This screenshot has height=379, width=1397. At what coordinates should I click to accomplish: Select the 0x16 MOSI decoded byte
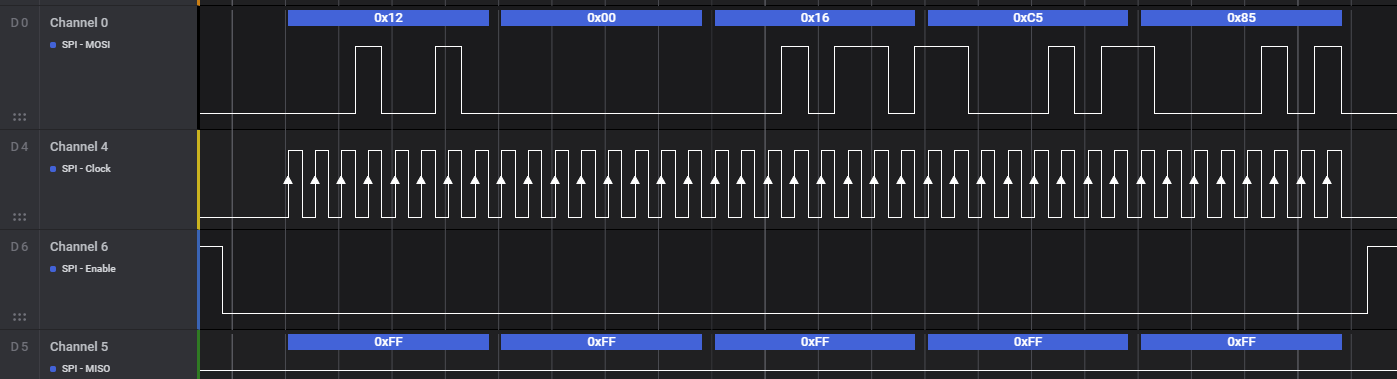815,18
